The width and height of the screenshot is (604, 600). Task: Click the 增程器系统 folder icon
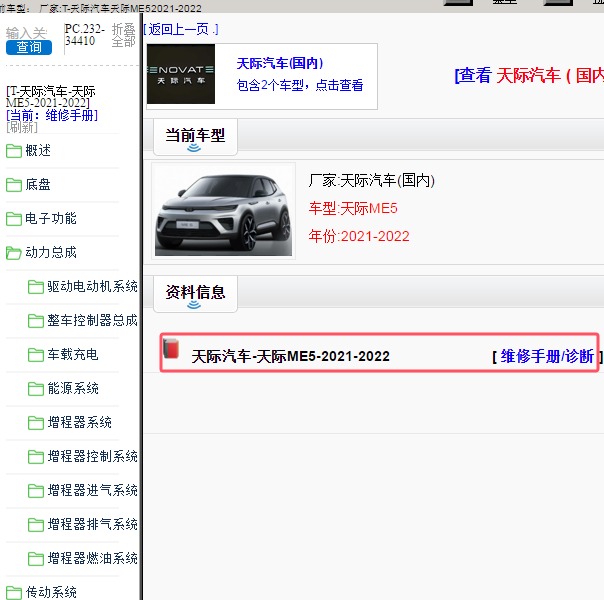pos(36,422)
